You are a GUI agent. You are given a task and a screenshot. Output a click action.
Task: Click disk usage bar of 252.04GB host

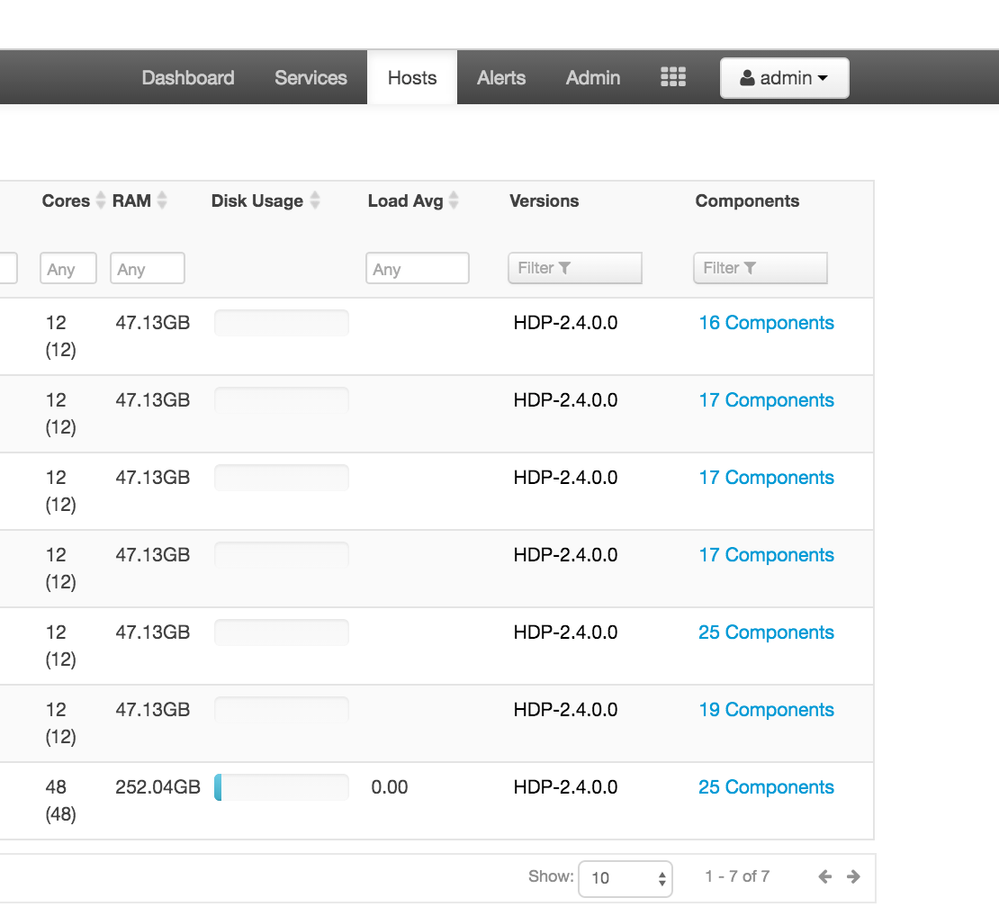[x=281, y=788]
